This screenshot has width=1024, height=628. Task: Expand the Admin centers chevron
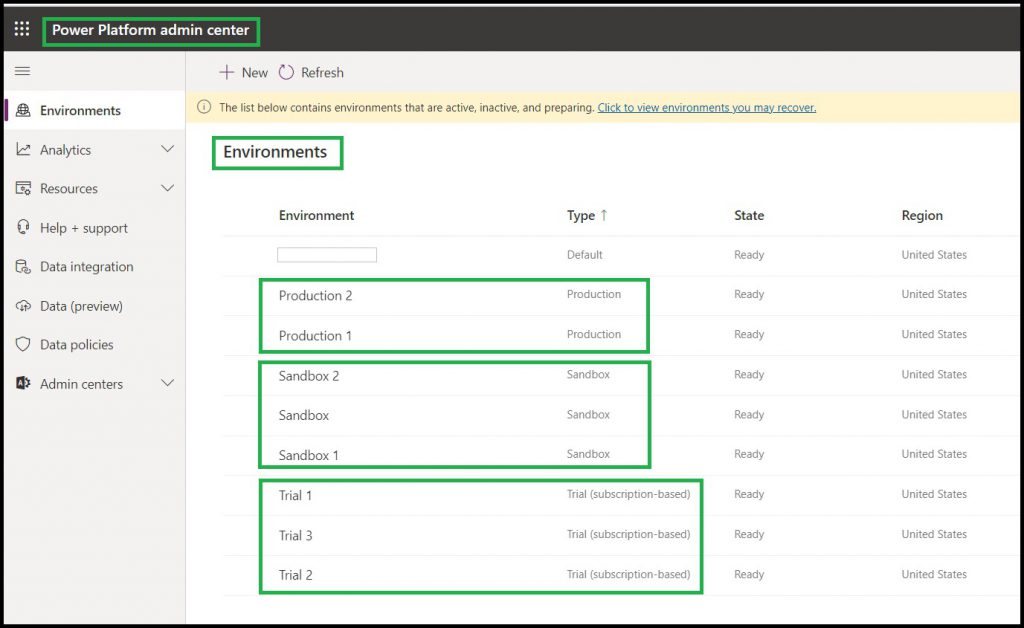pyautogui.click(x=167, y=383)
